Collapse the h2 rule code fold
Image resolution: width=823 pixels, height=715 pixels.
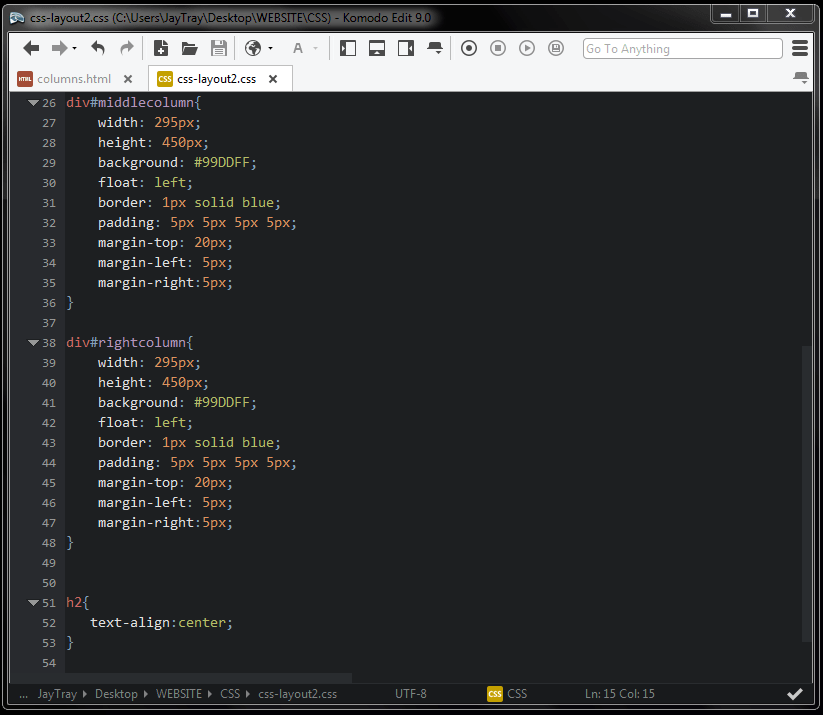click(x=32, y=602)
